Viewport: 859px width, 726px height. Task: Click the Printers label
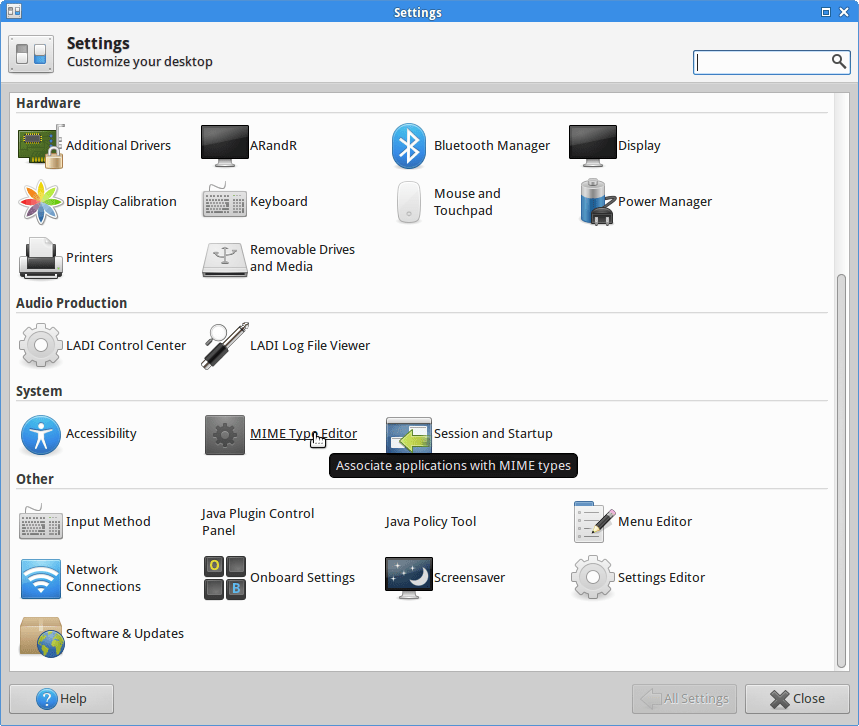(89, 258)
